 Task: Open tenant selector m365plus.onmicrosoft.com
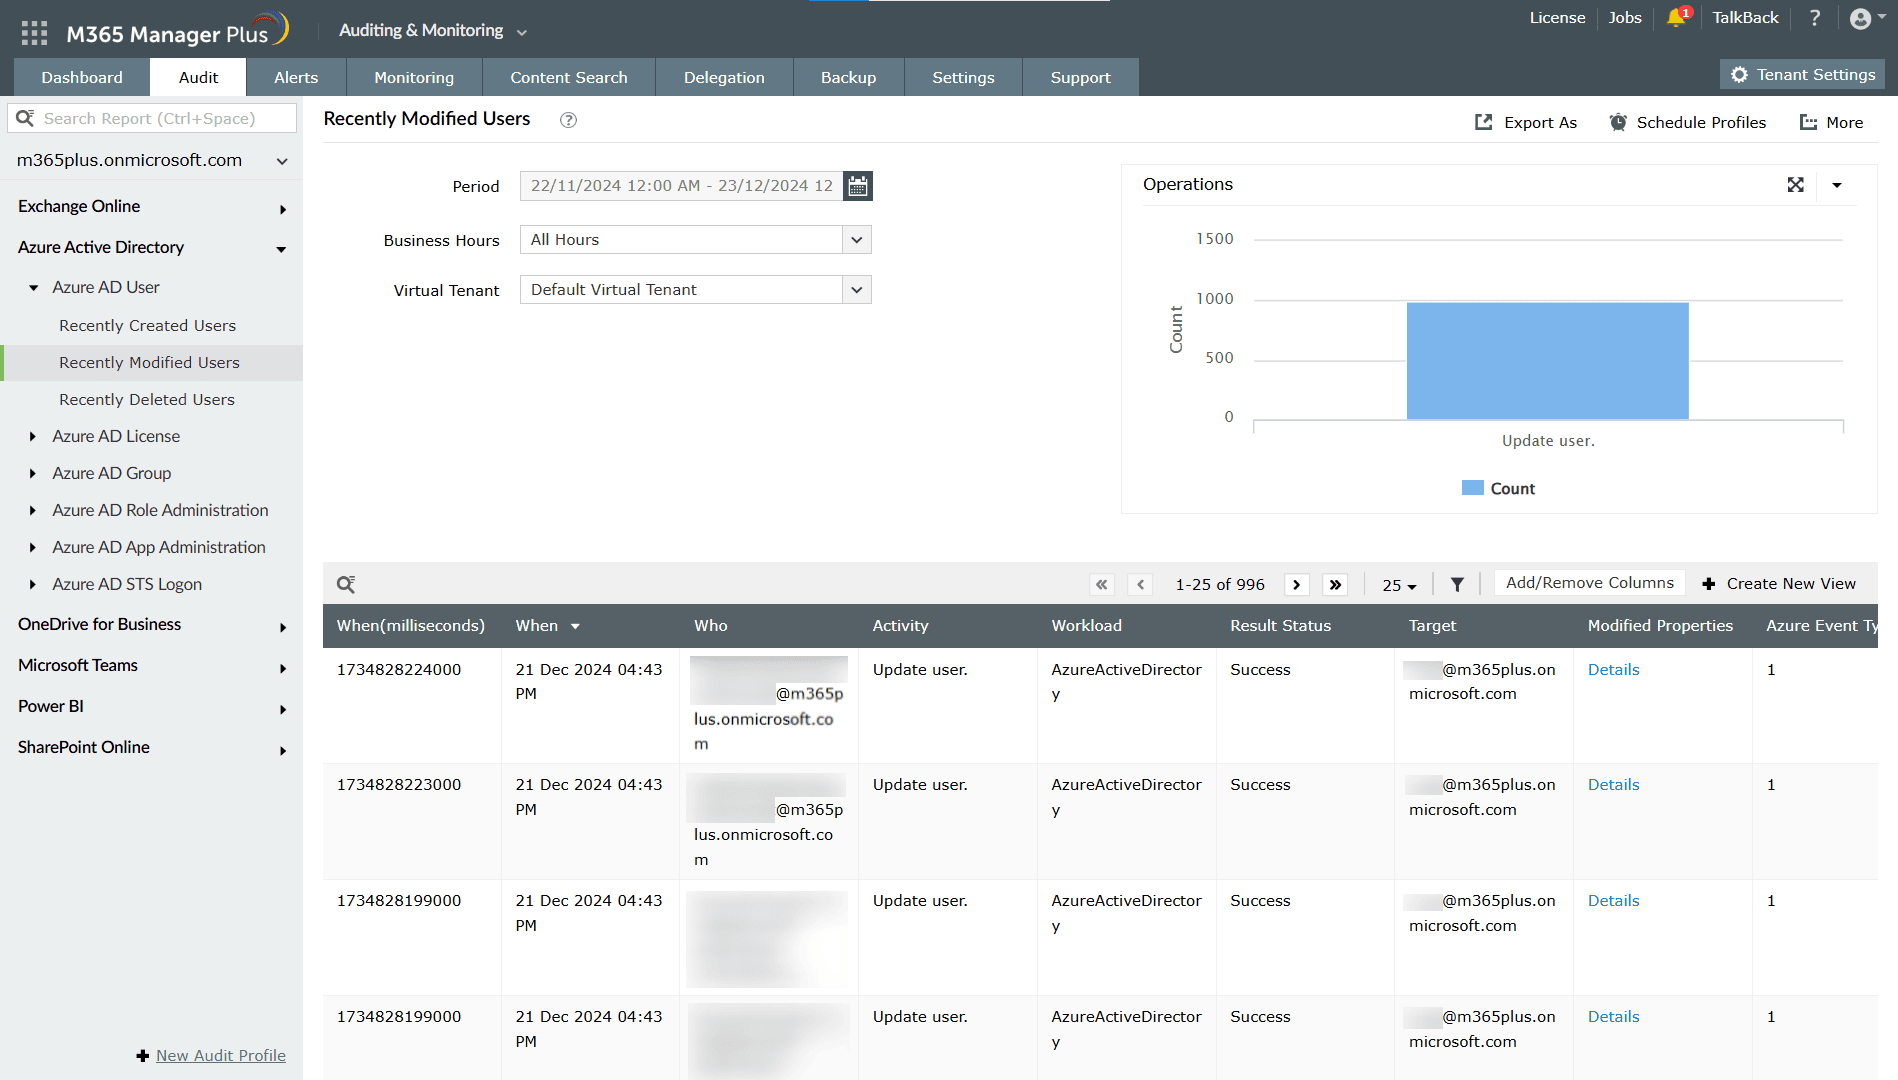[x=152, y=160]
